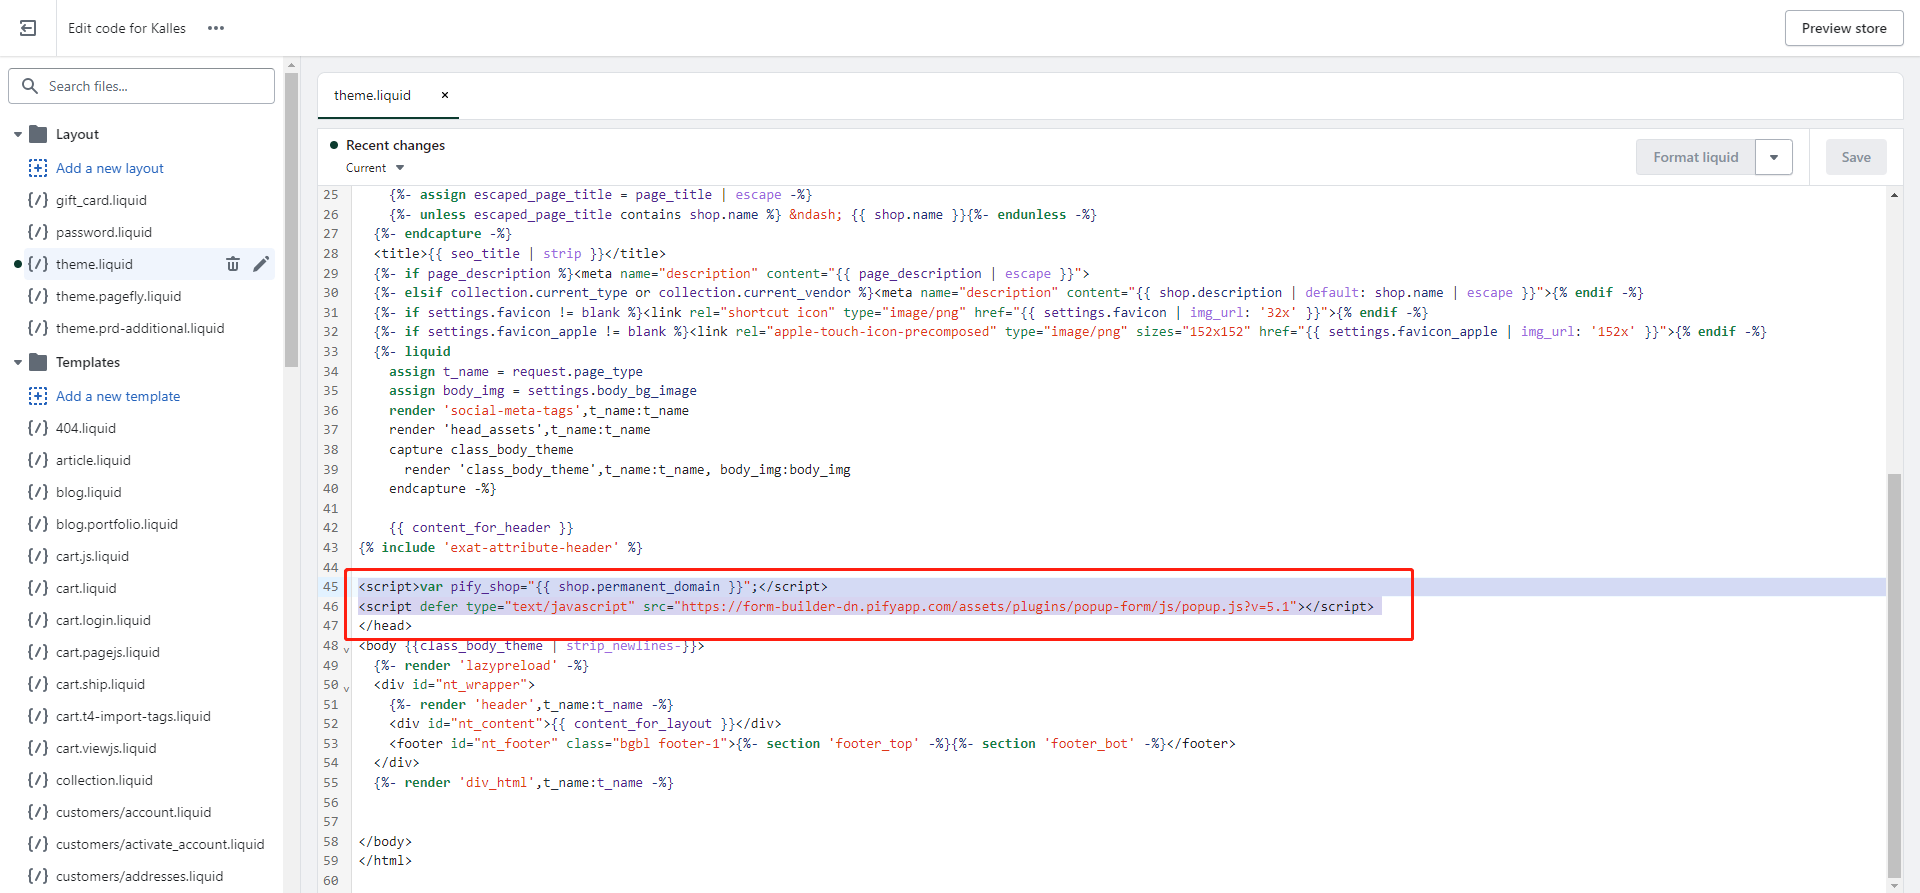The width and height of the screenshot is (1920, 893).
Task: Open cart.t4-import-tags.liquid file
Action: 133,716
